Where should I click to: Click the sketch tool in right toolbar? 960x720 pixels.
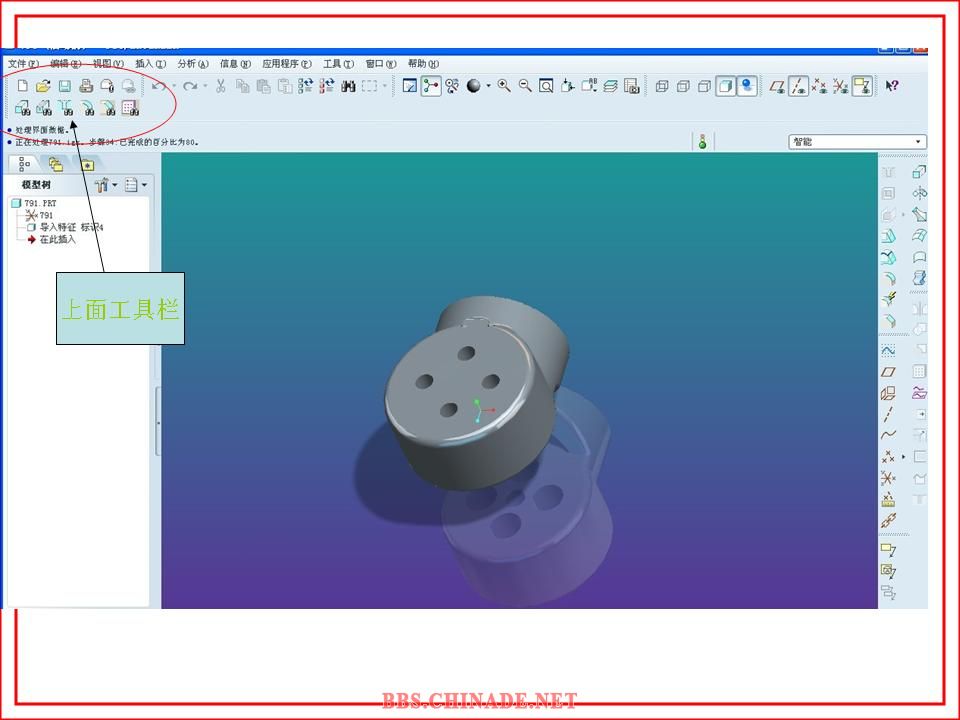point(888,350)
